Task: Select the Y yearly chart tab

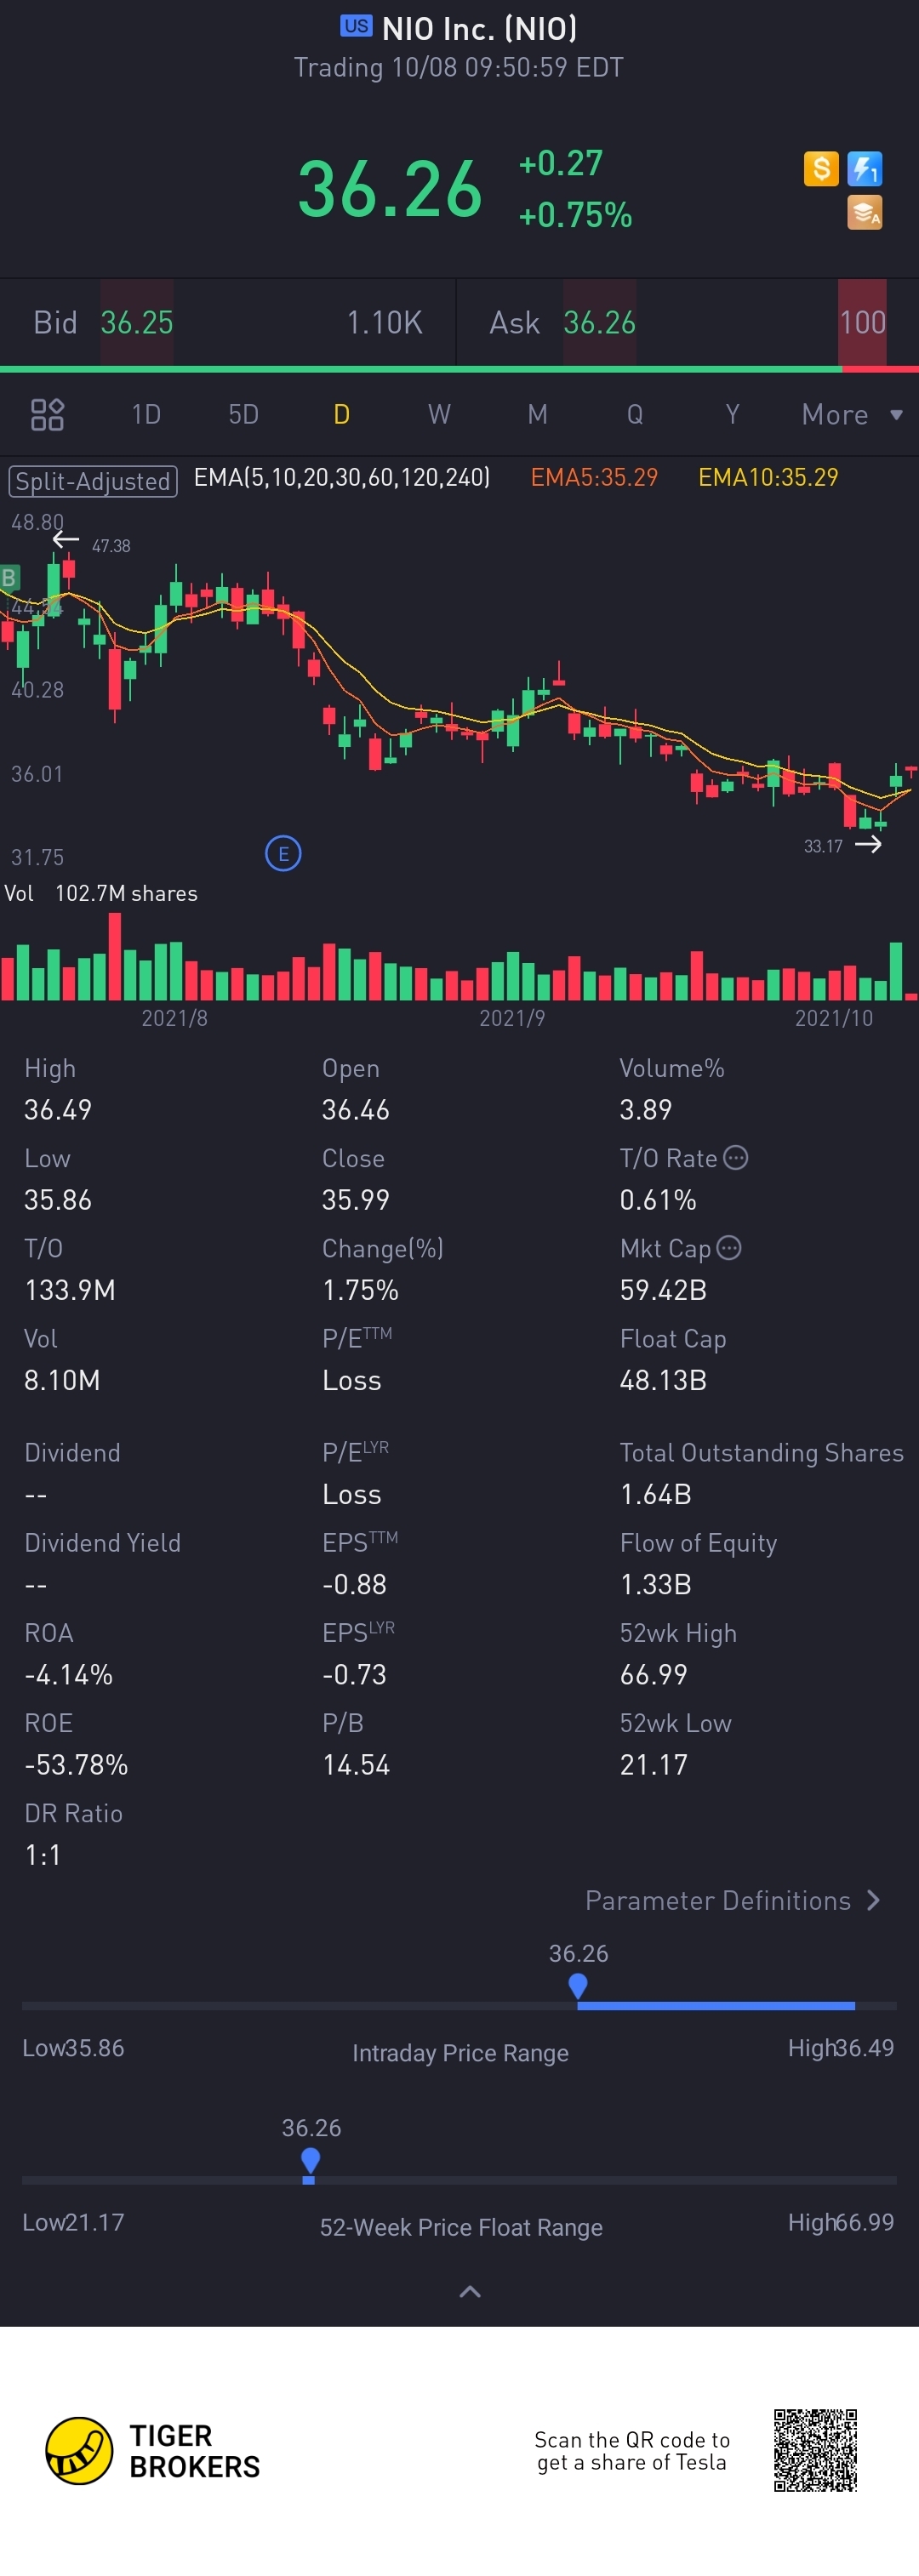Action: (732, 414)
